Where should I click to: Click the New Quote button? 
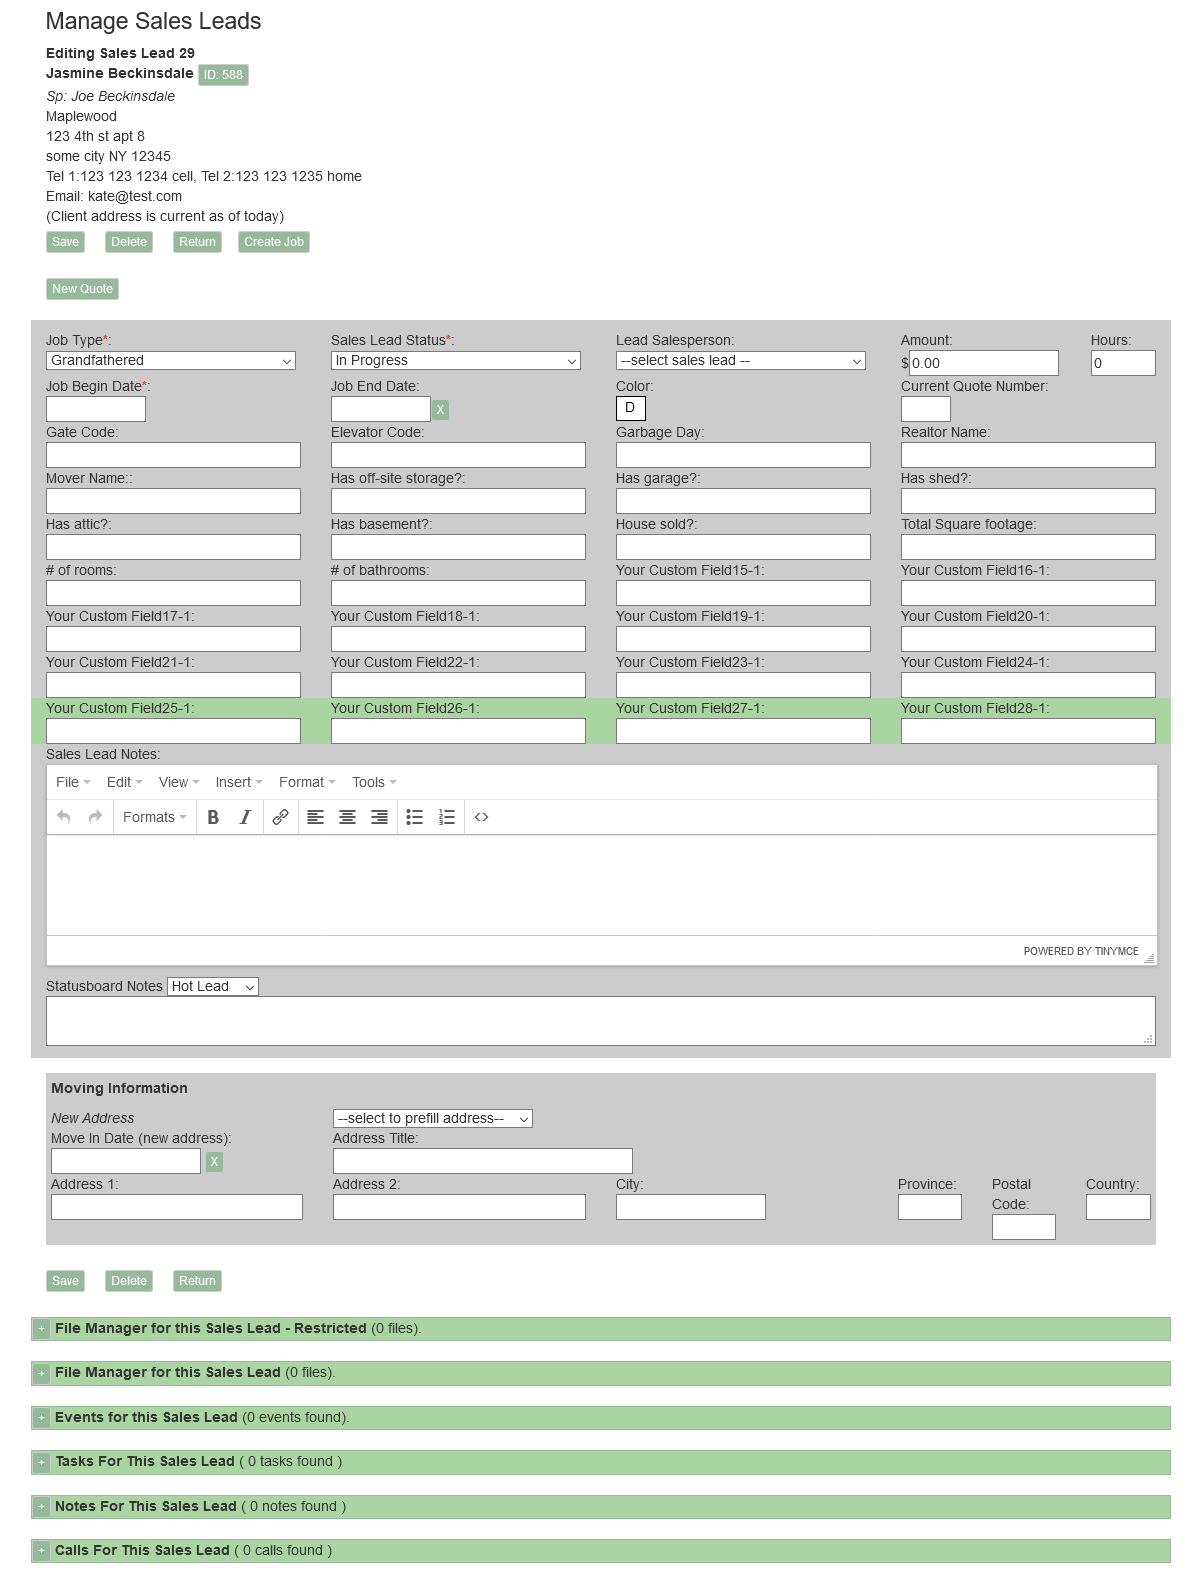tap(82, 289)
